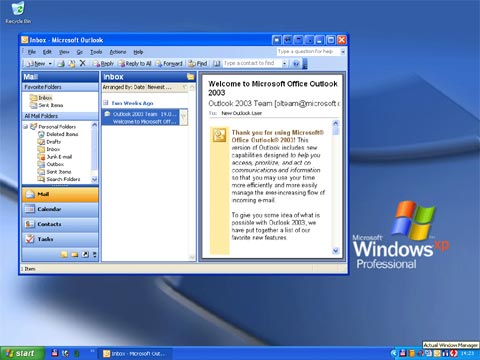This screenshot has width=480, height=360.
Task: Click the Move to Folder toolbar icon
Action: click(72, 63)
